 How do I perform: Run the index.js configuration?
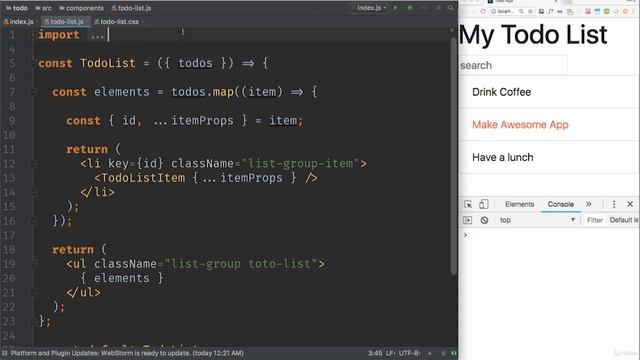click(x=395, y=8)
